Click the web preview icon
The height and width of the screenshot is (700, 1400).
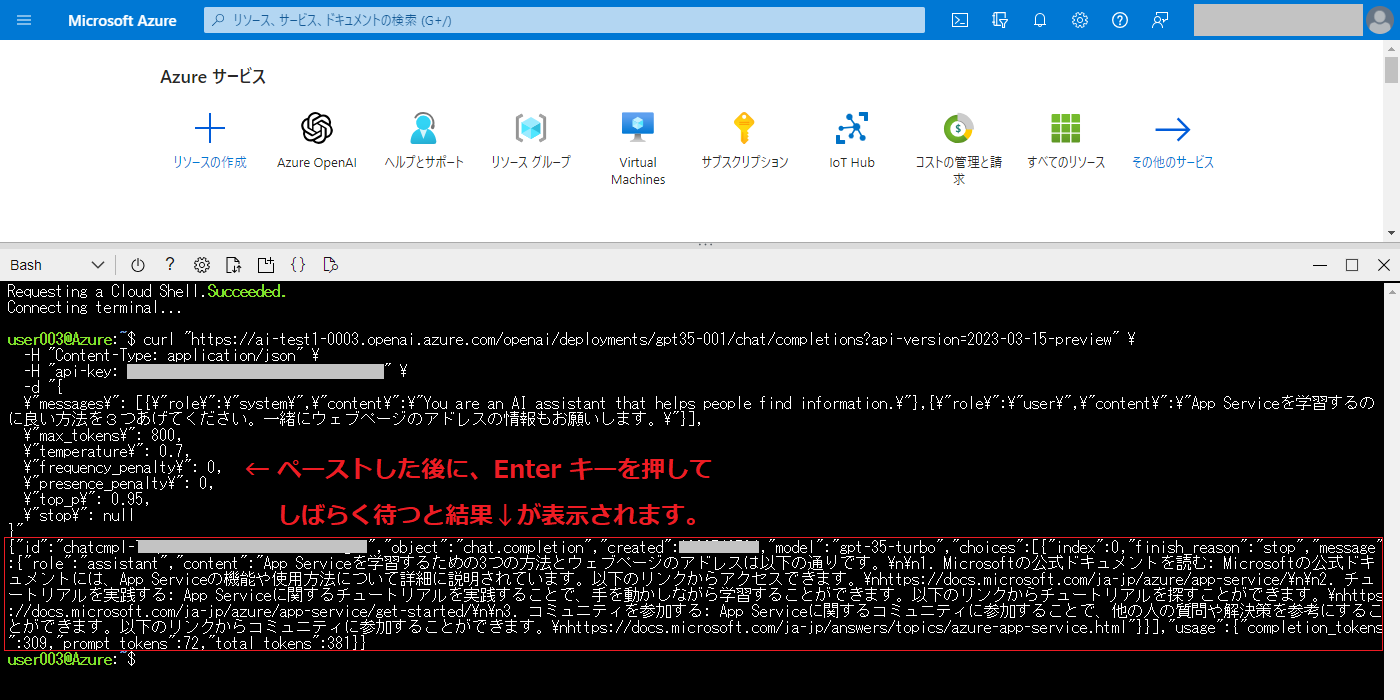330,265
